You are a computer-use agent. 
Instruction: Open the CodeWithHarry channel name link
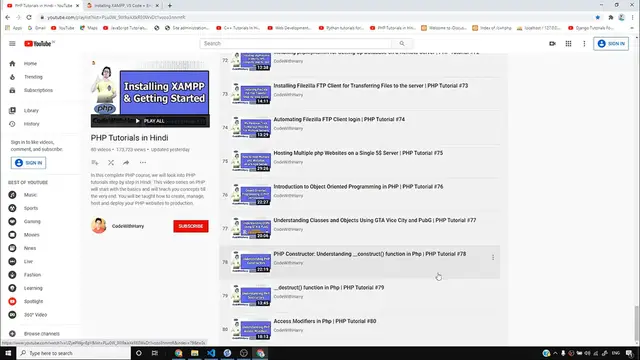point(128,226)
